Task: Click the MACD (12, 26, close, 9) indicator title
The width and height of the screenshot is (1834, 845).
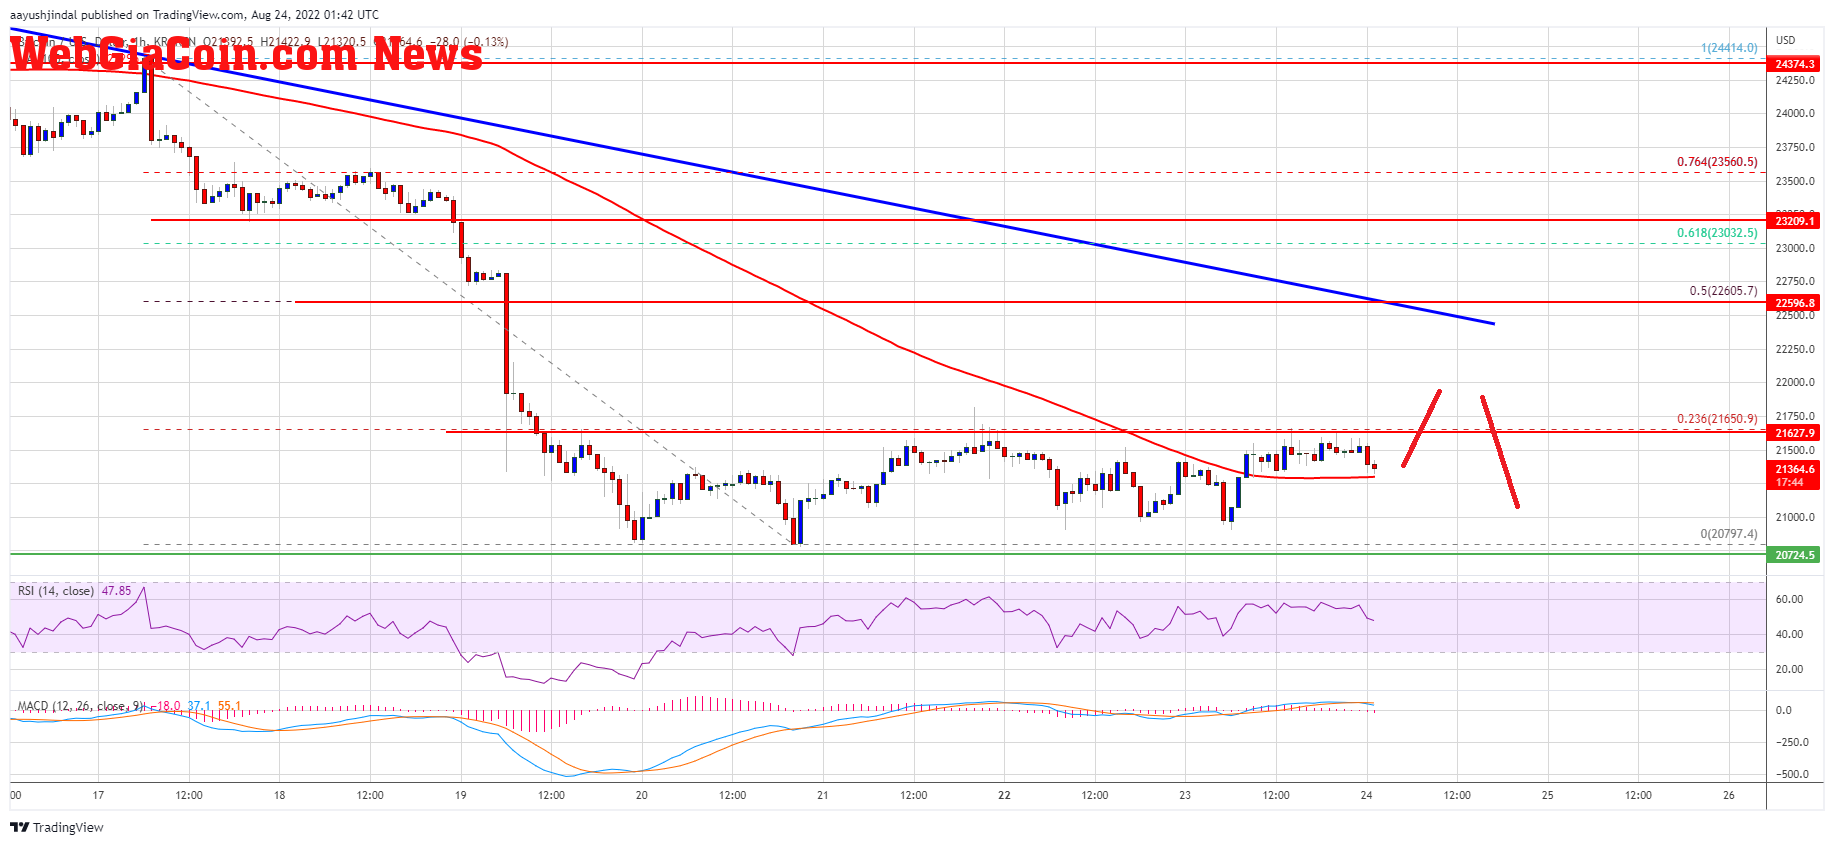Action: click(80, 706)
